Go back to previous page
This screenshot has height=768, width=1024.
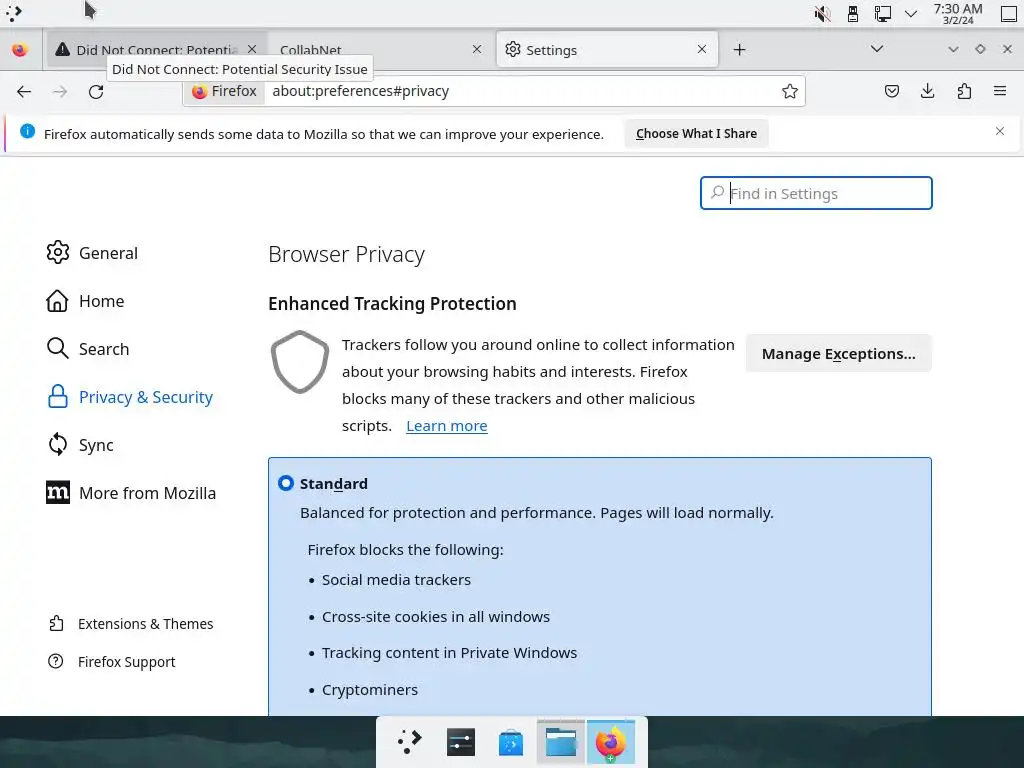pyautogui.click(x=24, y=91)
